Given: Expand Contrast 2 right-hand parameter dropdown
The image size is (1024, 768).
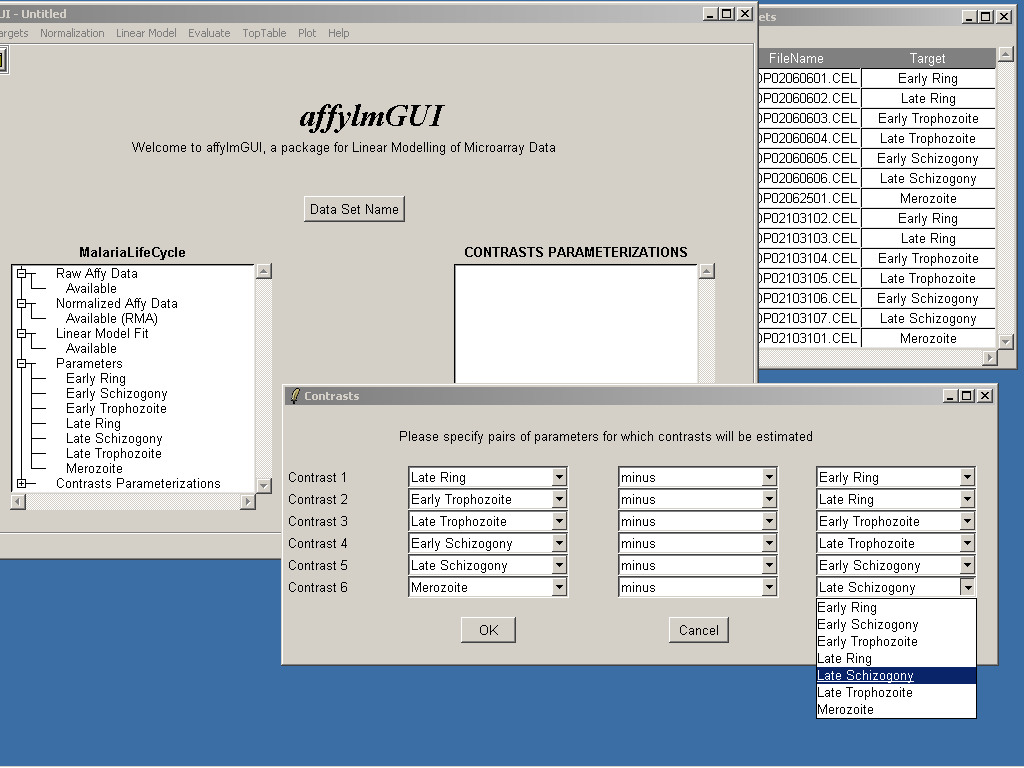Looking at the screenshot, I should click(x=967, y=500).
